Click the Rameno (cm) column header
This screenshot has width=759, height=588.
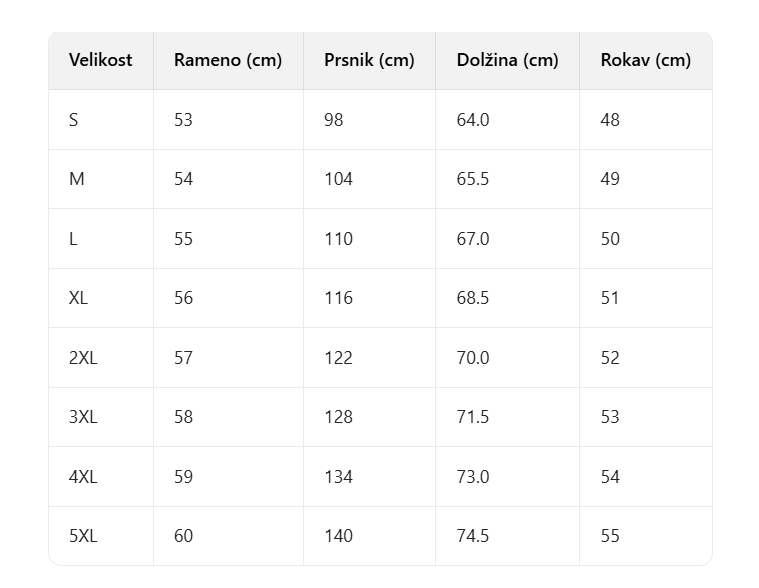tap(228, 60)
